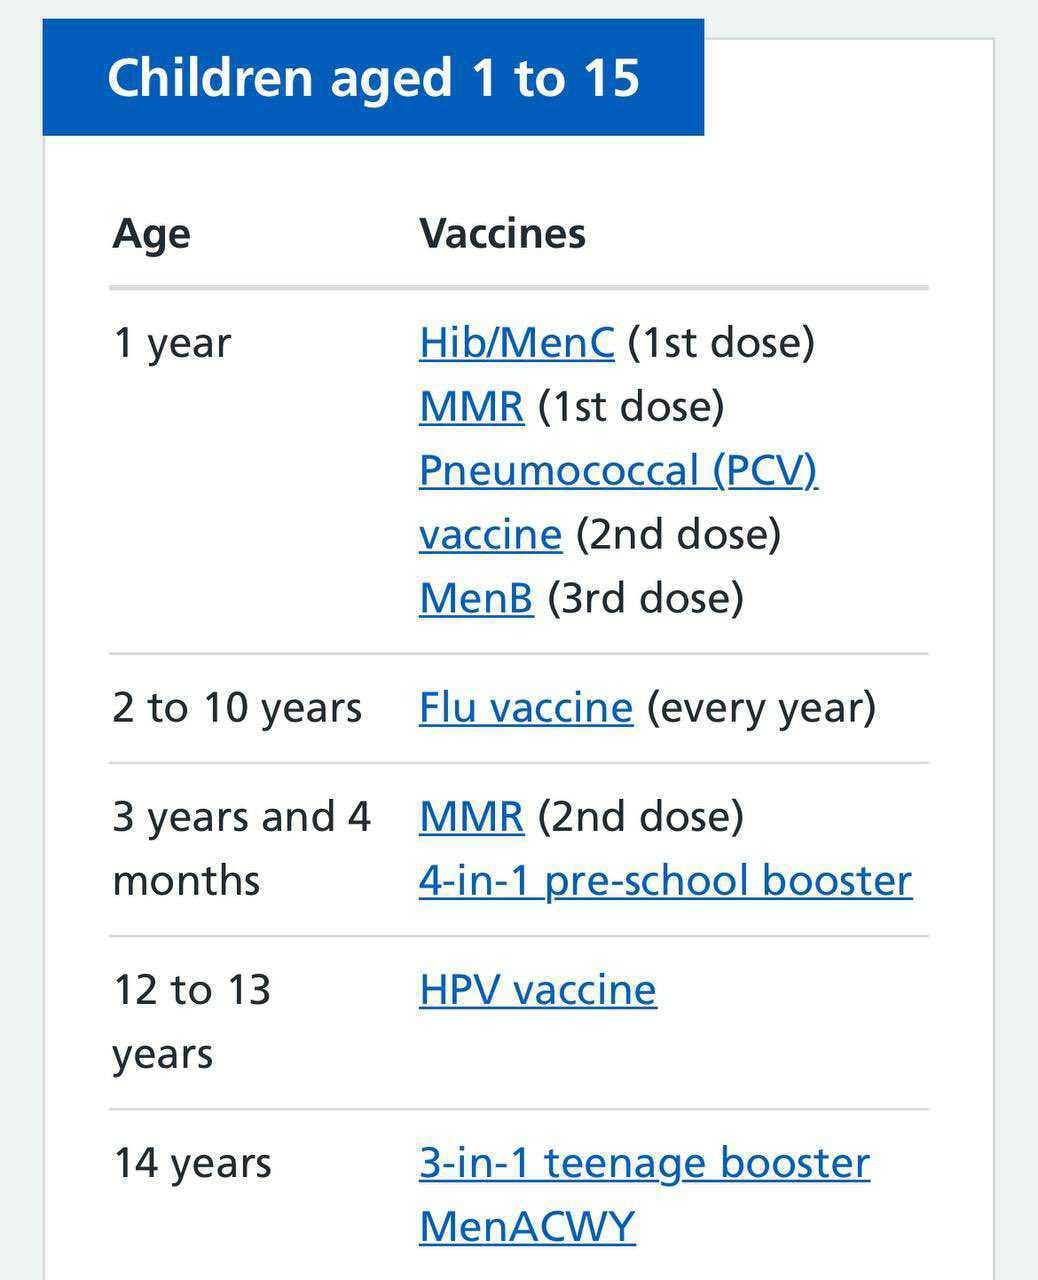Click the 'Children aged 1 to 15' heading
Screen dimensions: 1038x1280
point(373,78)
